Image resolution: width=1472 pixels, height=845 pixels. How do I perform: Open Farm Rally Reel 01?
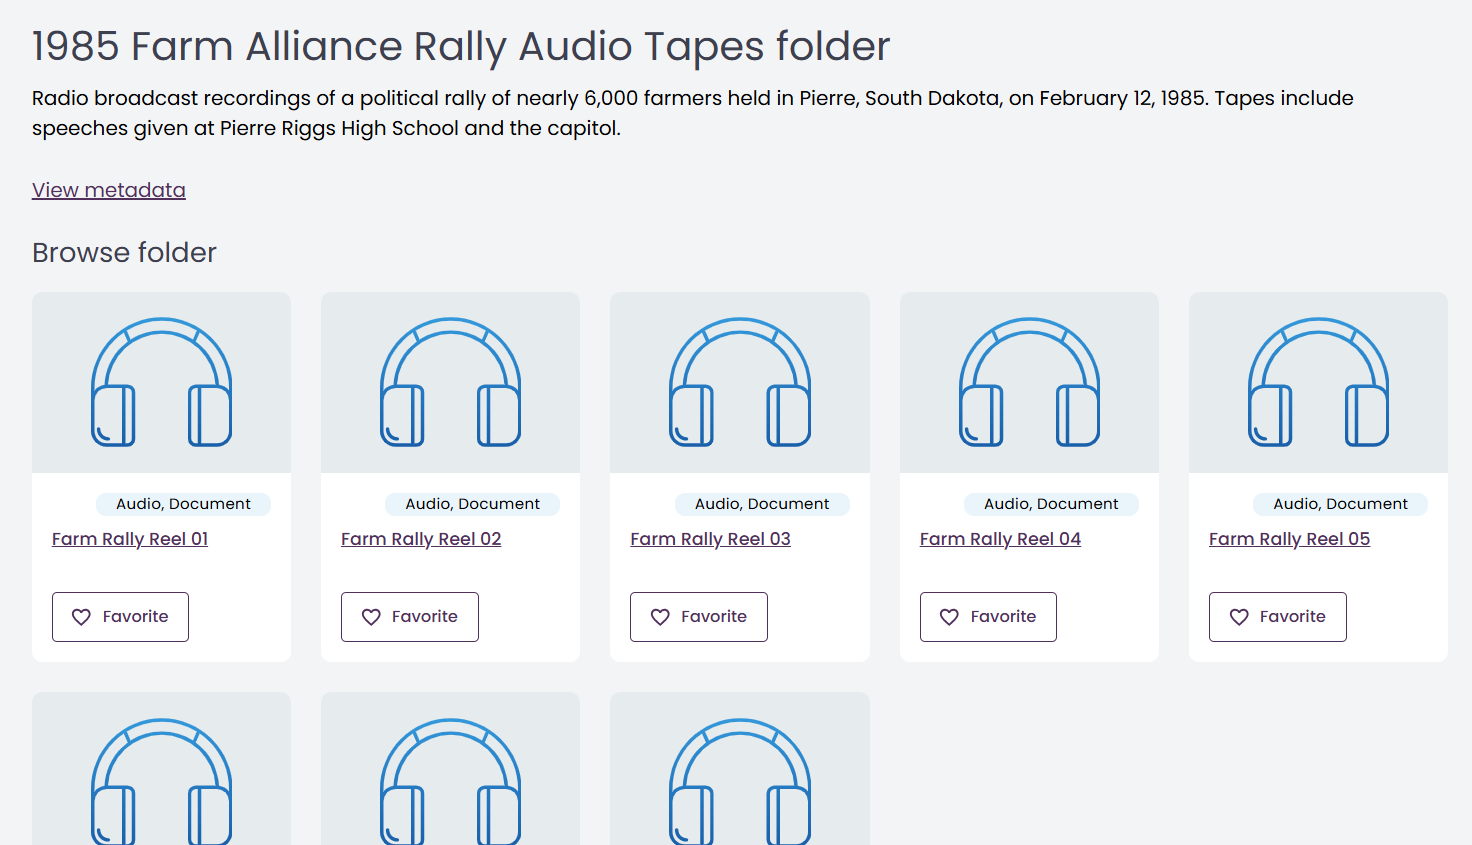tap(130, 539)
